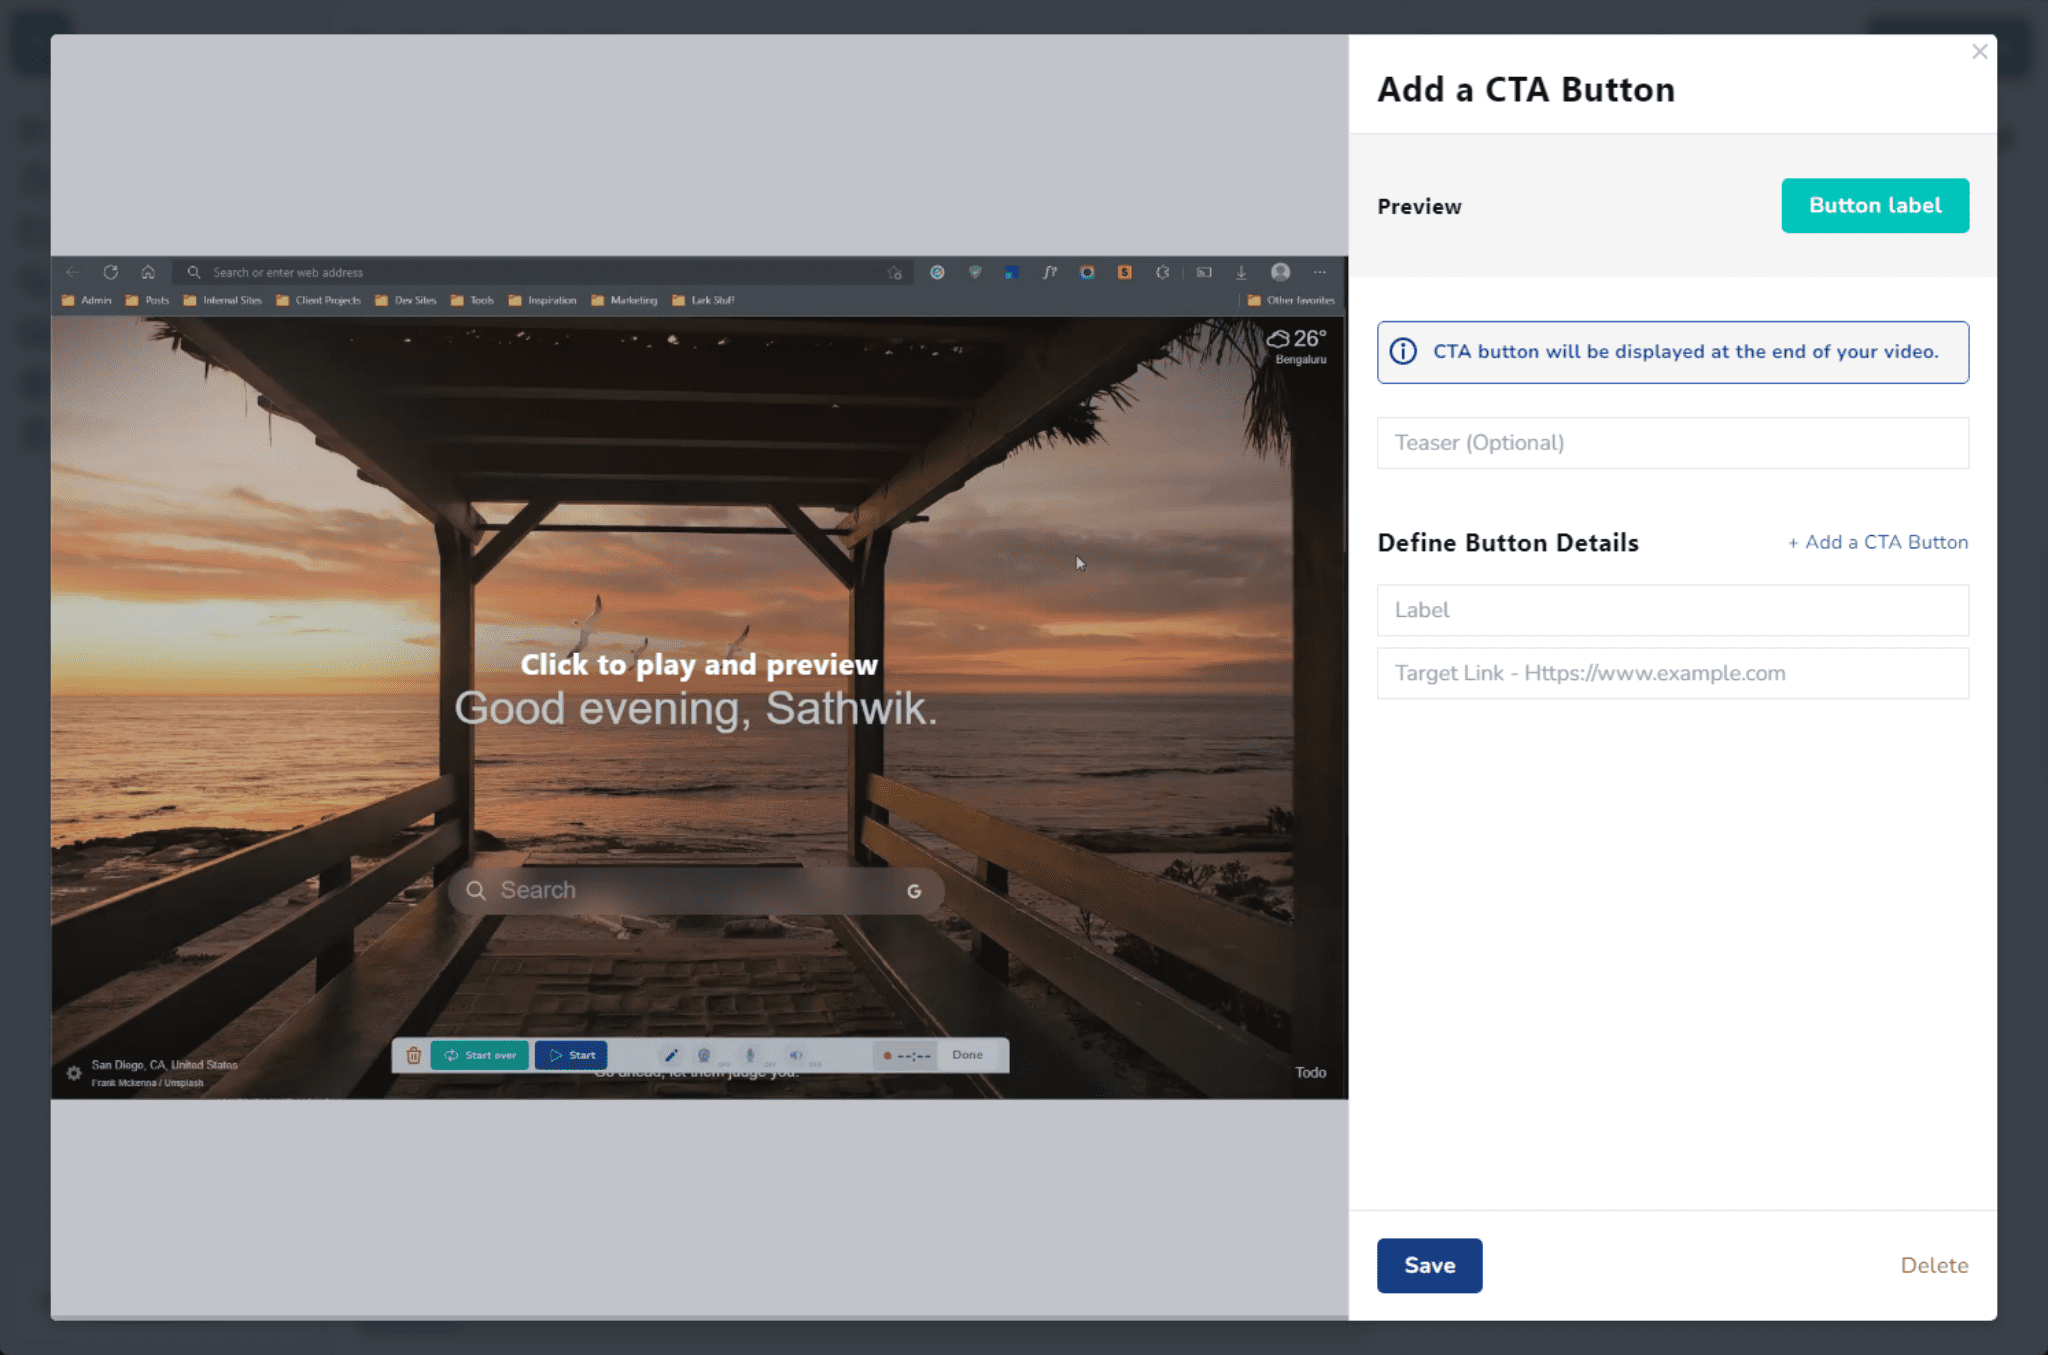Click the 'Add a CTA Button' heading text

(x=1526, y=89)
